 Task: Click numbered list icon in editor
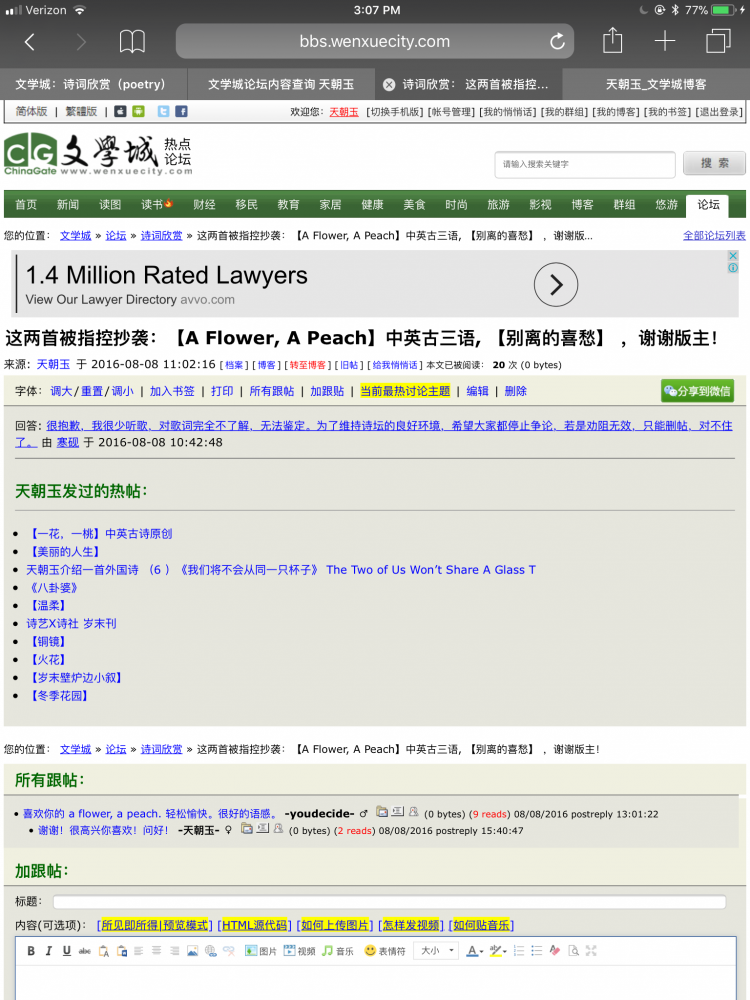pos(518,951)
